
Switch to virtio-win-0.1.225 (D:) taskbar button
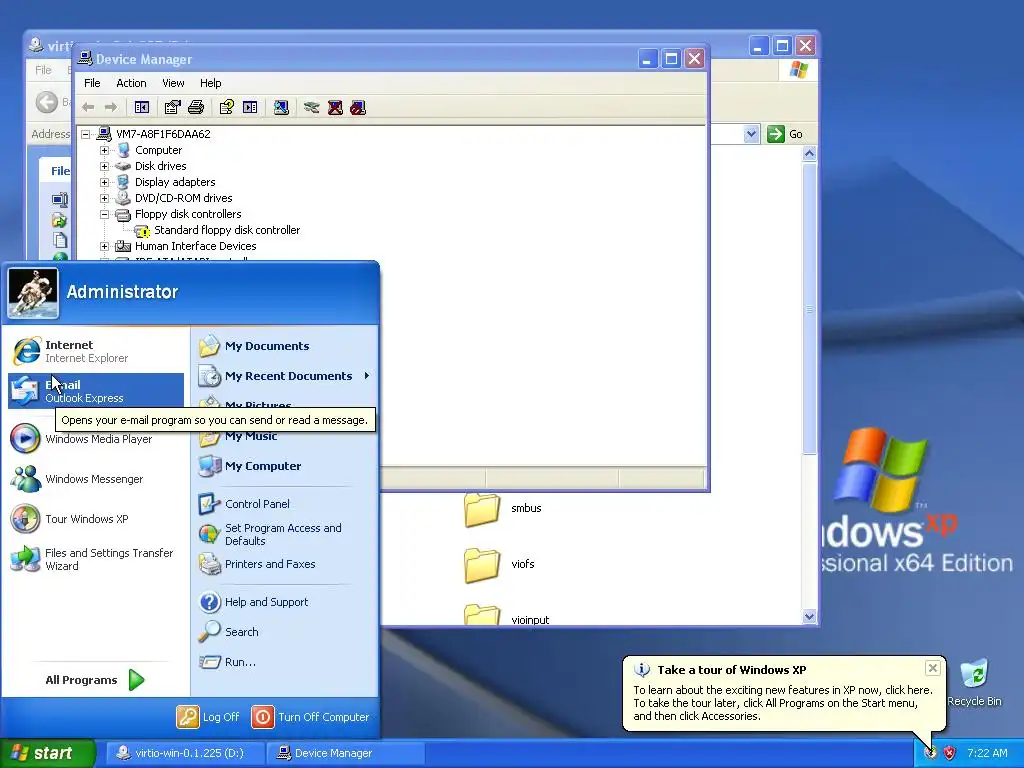coord(184,753)
